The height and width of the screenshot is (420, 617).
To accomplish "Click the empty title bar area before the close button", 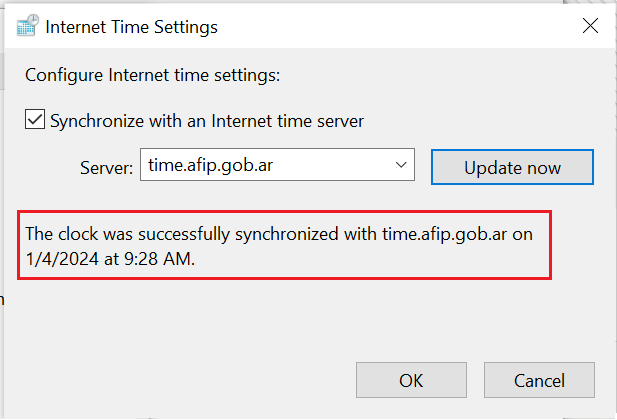I will tap(393, 26).
